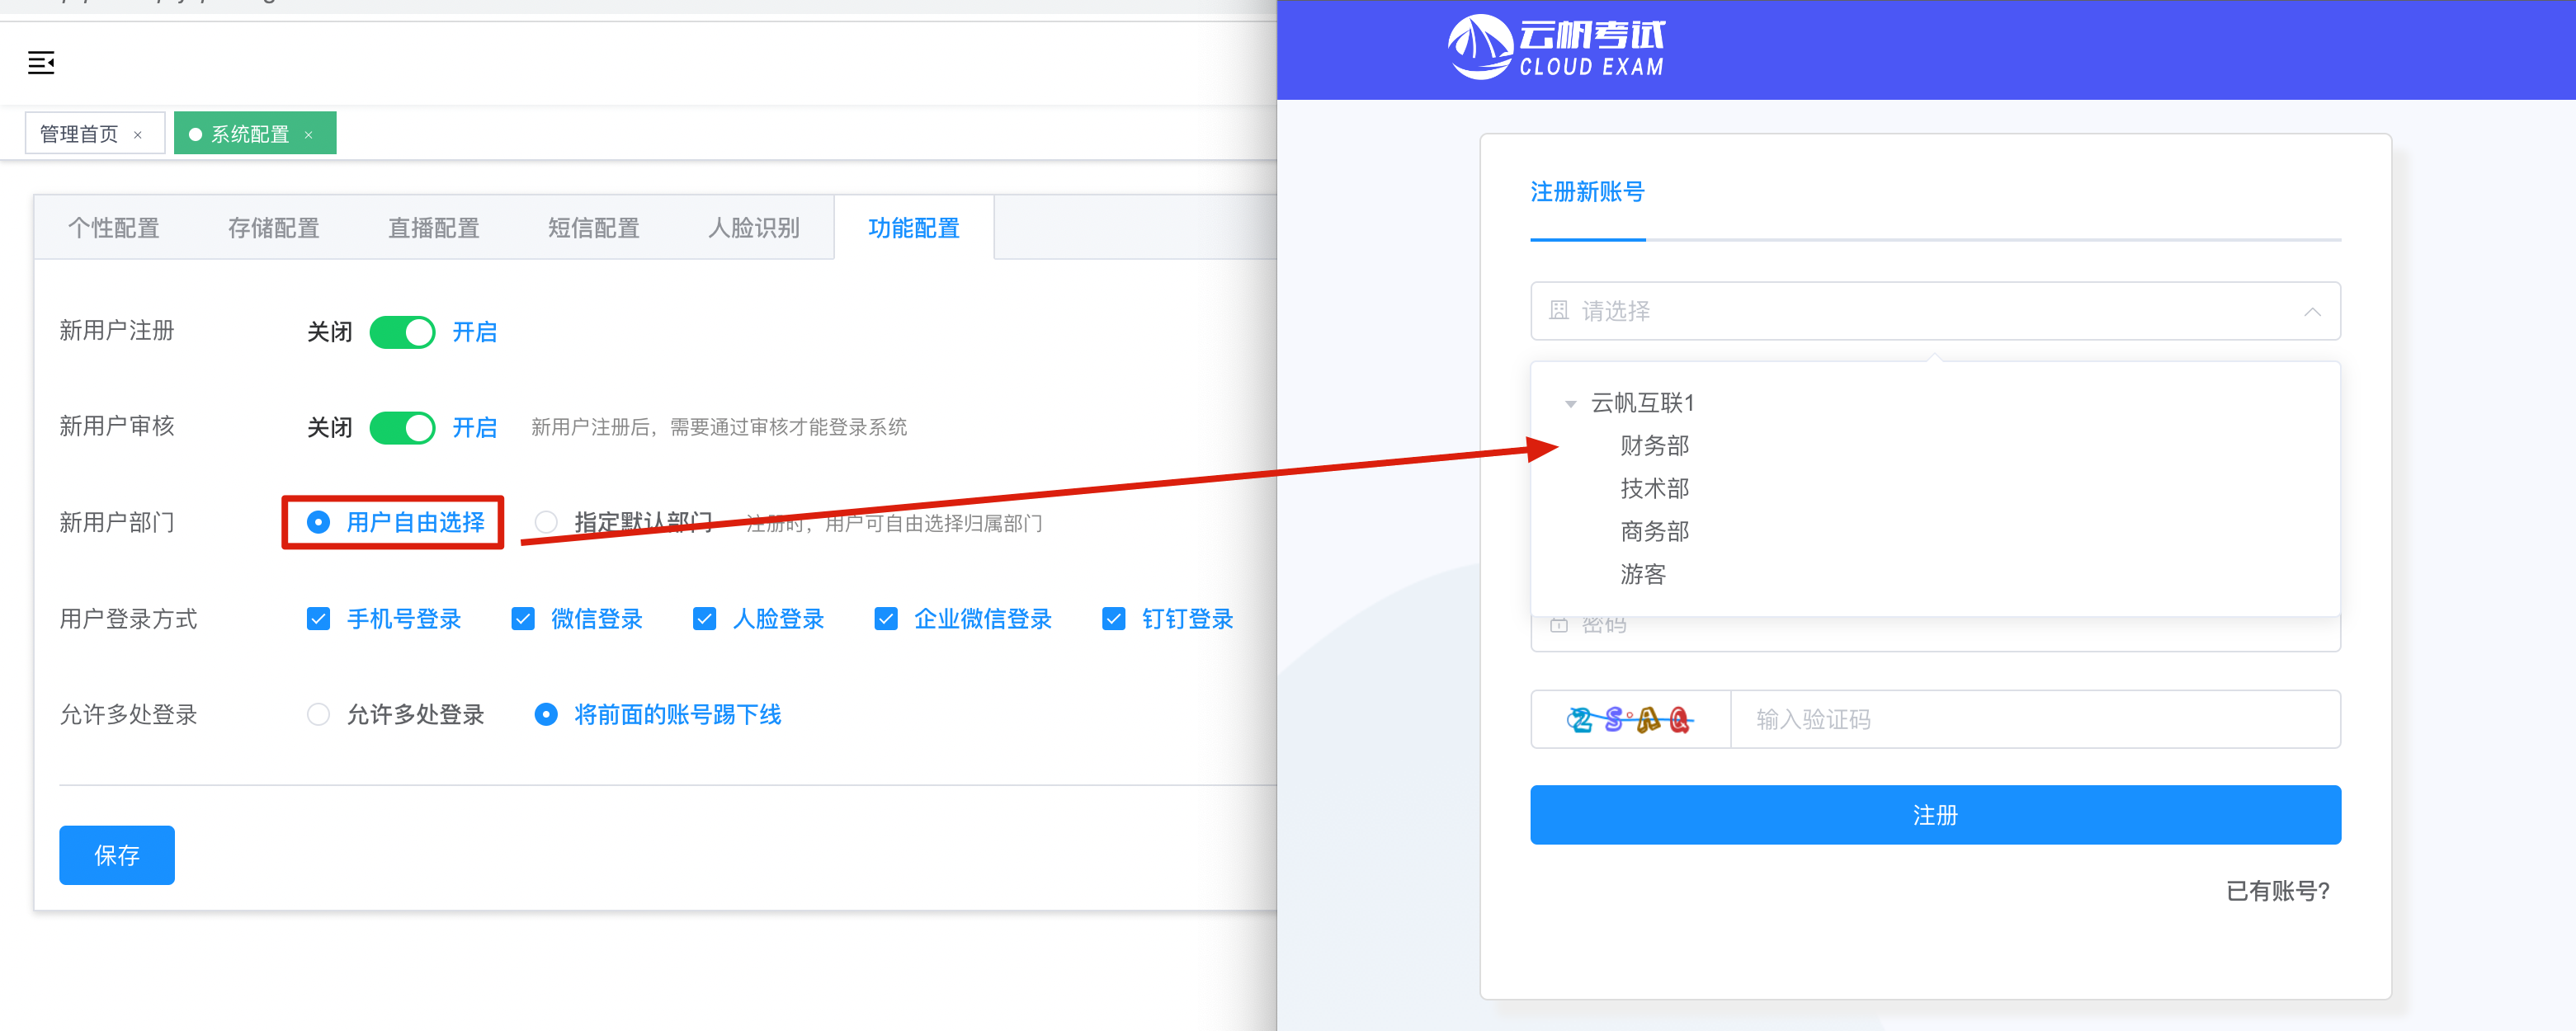
Task: Switch to the 个性配置 tab
Action: click(x=114, y=228)
